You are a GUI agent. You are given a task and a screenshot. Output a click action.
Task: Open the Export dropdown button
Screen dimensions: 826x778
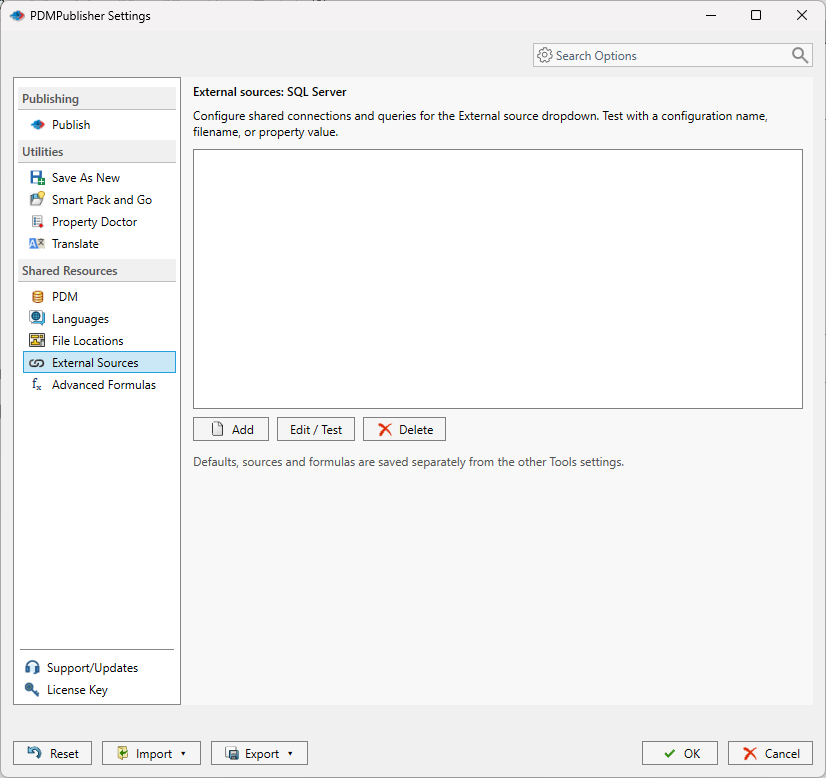(x=259, y=753)
